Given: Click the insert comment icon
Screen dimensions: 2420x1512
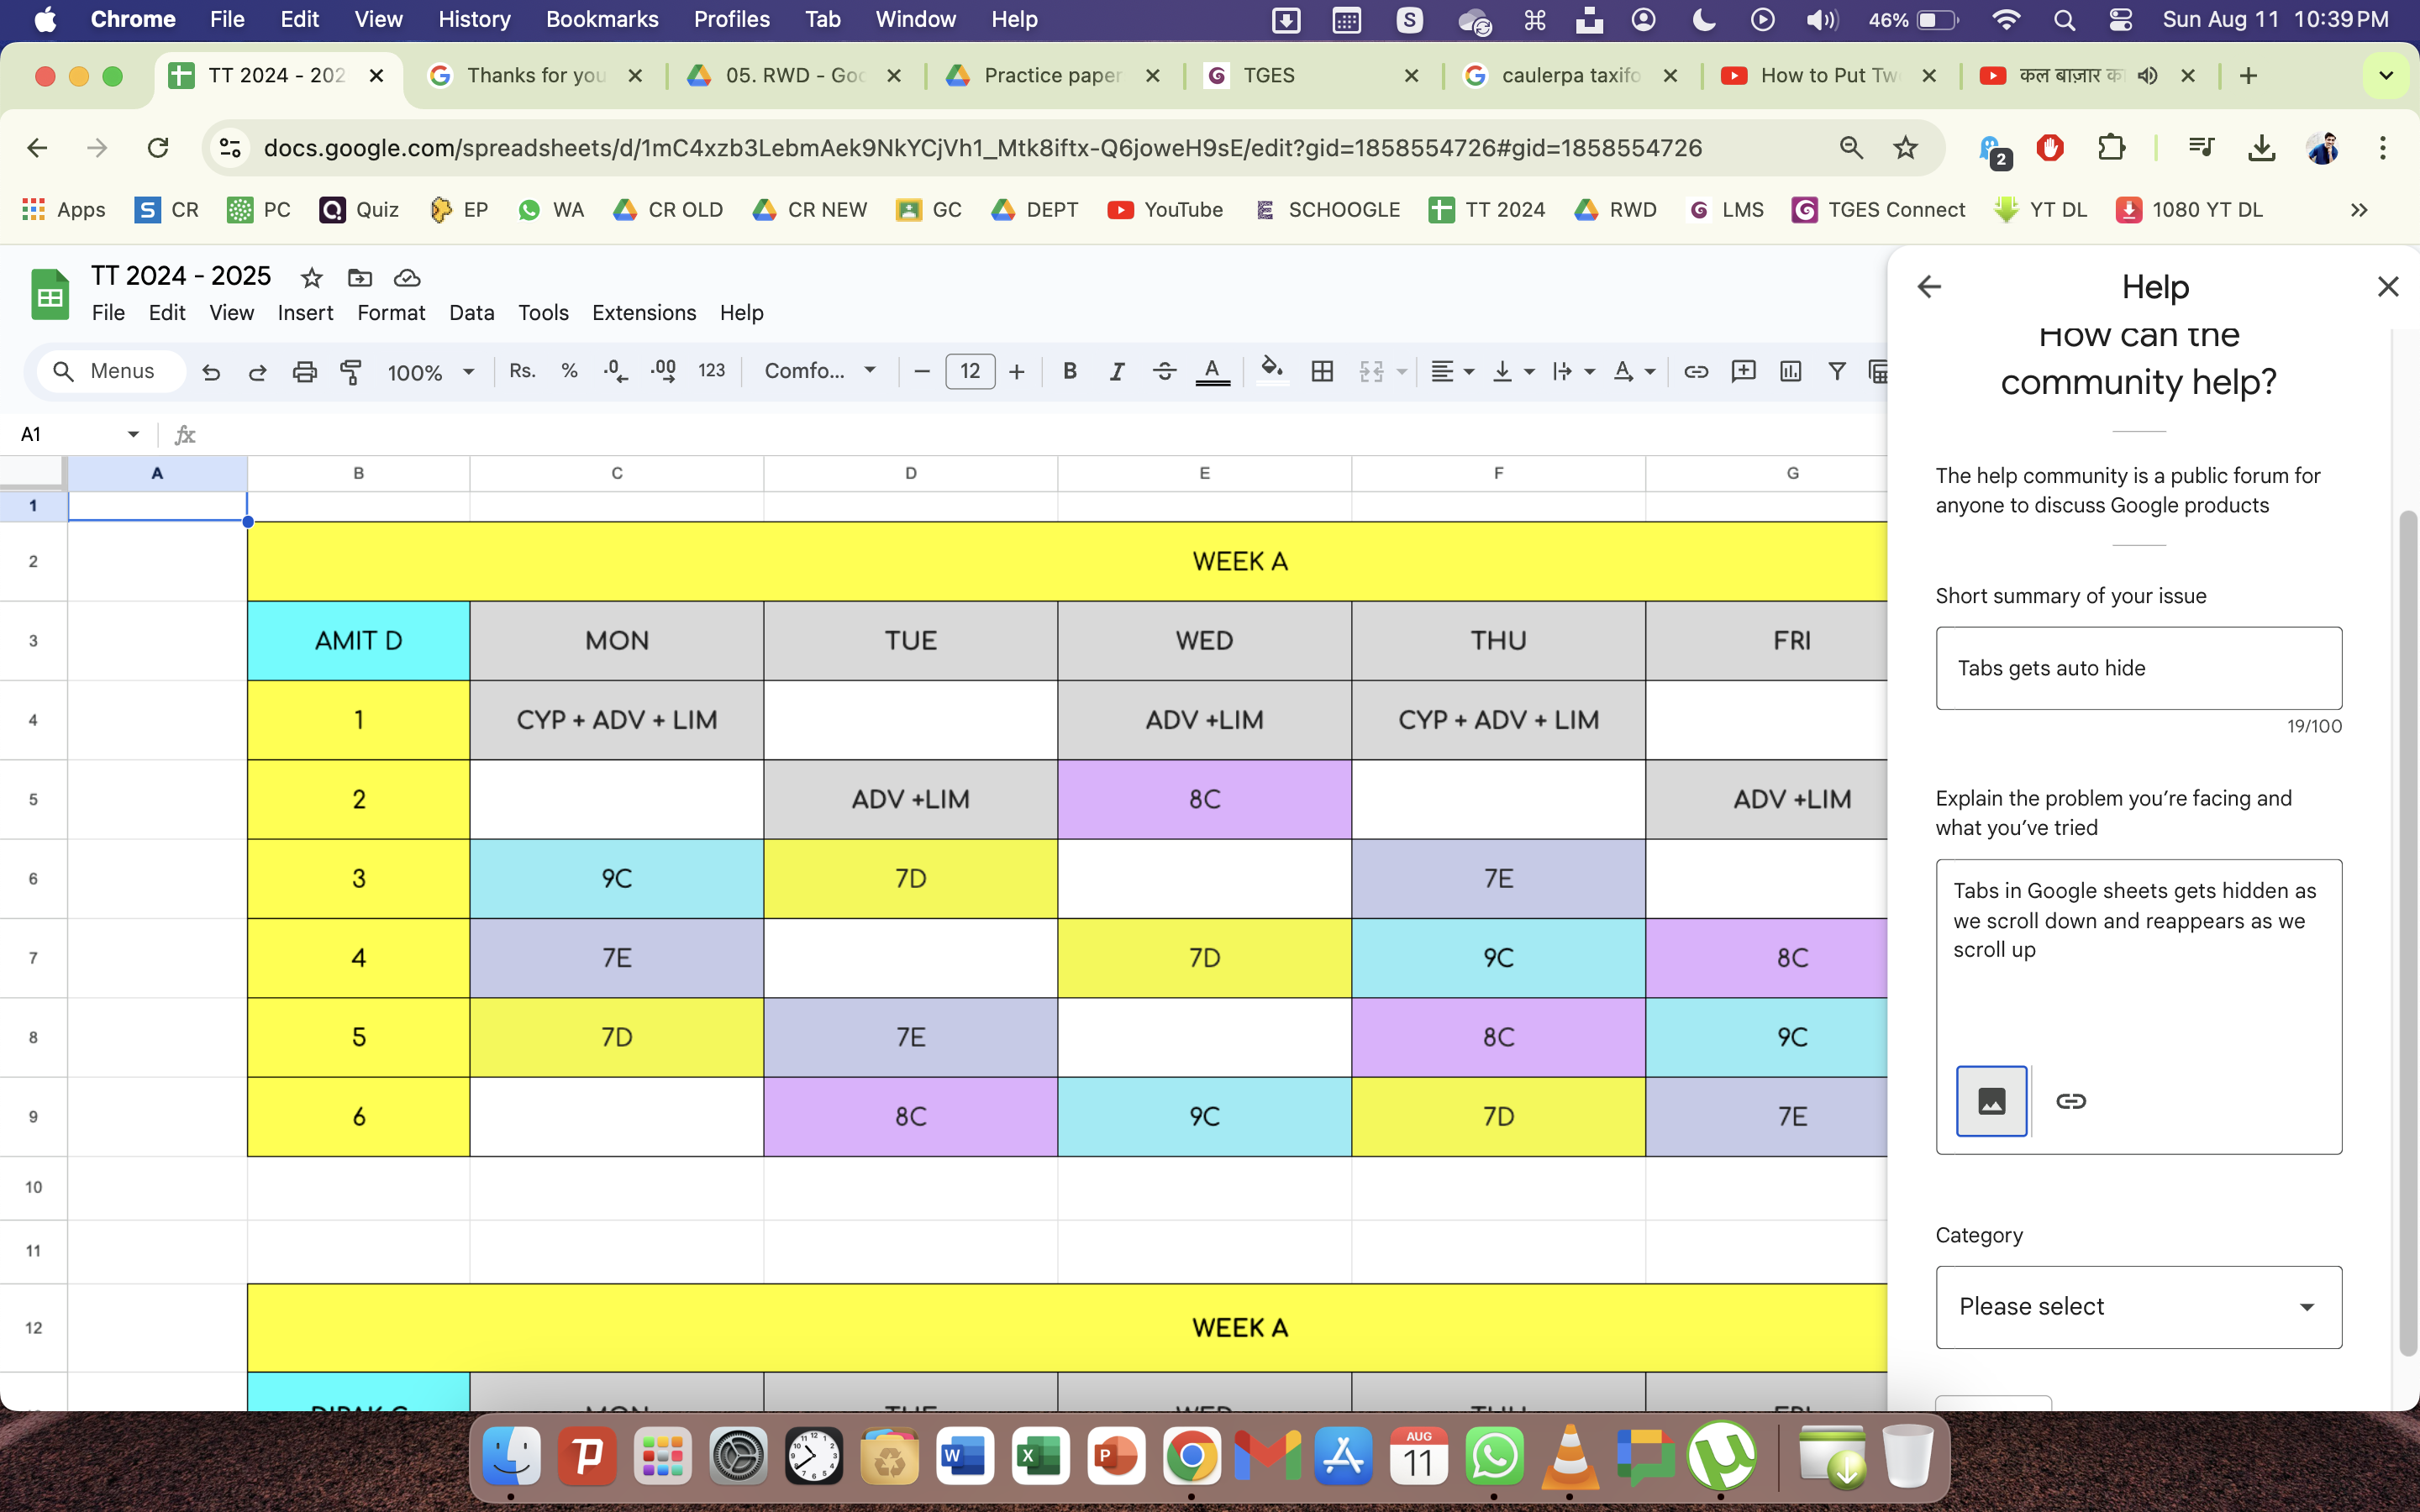Looking at the screenshot, I should [x=1743, y=372].
